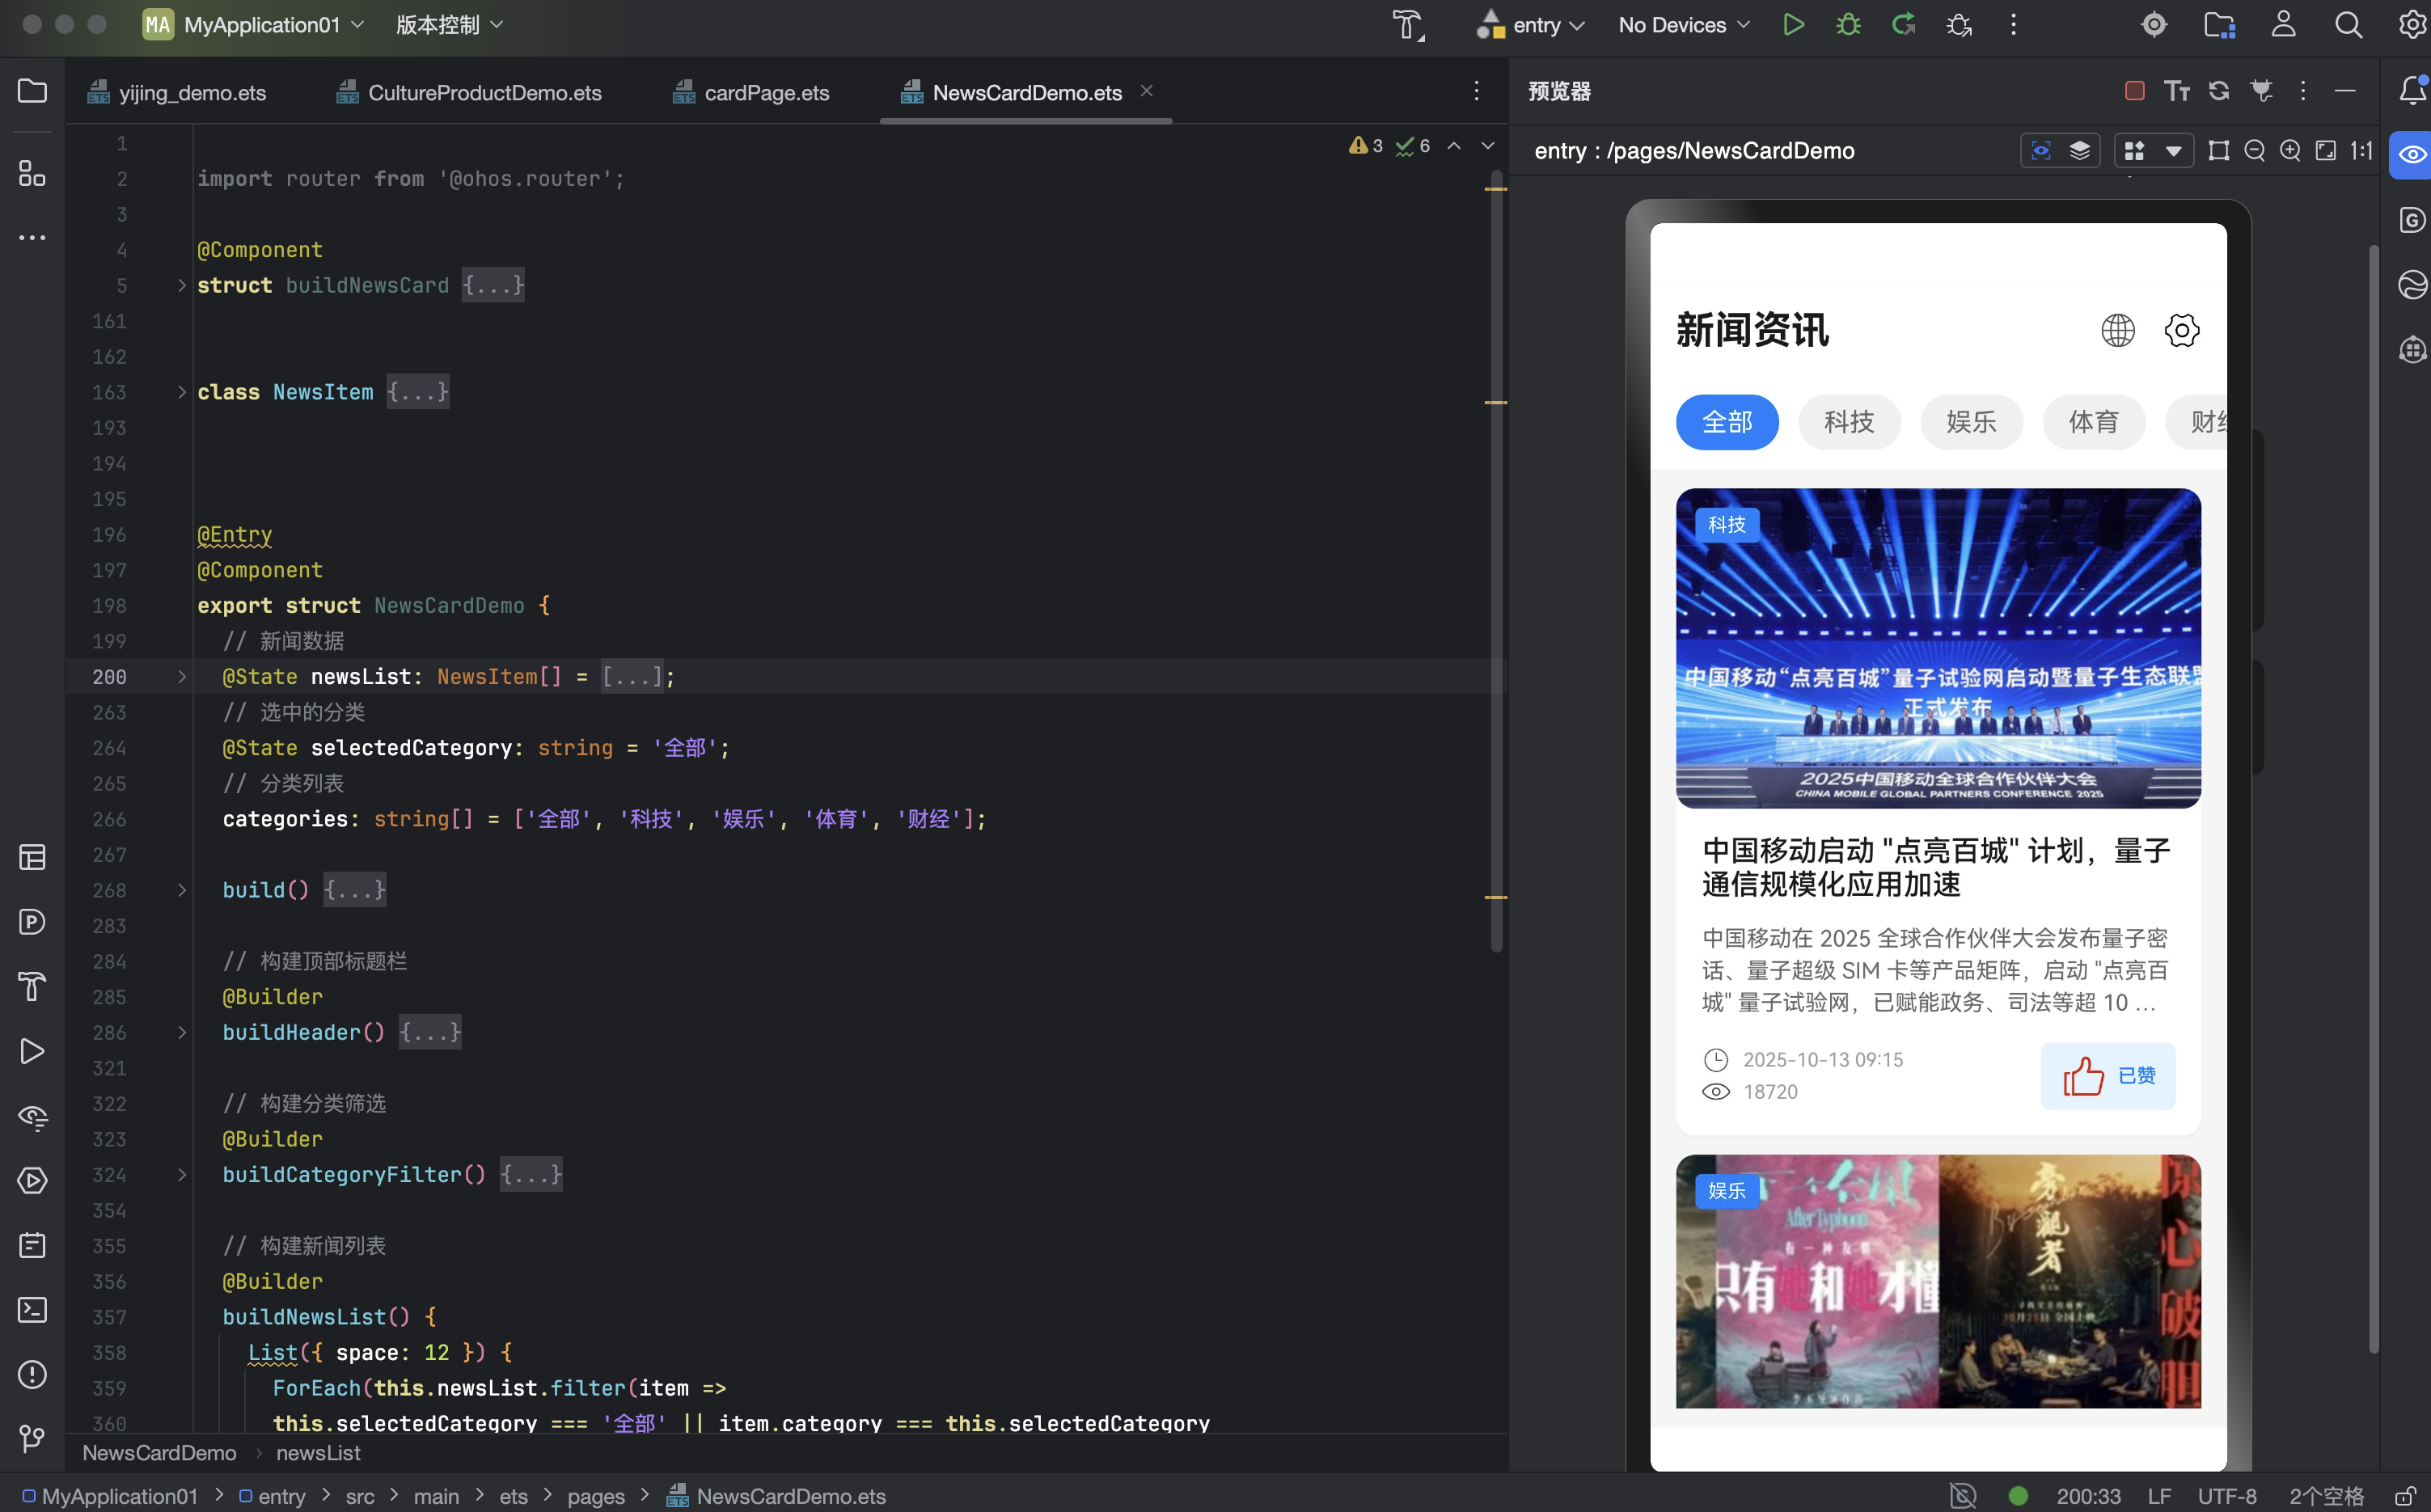2431x1512 pixels.
Task: Toggle the Previewer eye icon in right sidebar
Action: tap(2412, 155)
